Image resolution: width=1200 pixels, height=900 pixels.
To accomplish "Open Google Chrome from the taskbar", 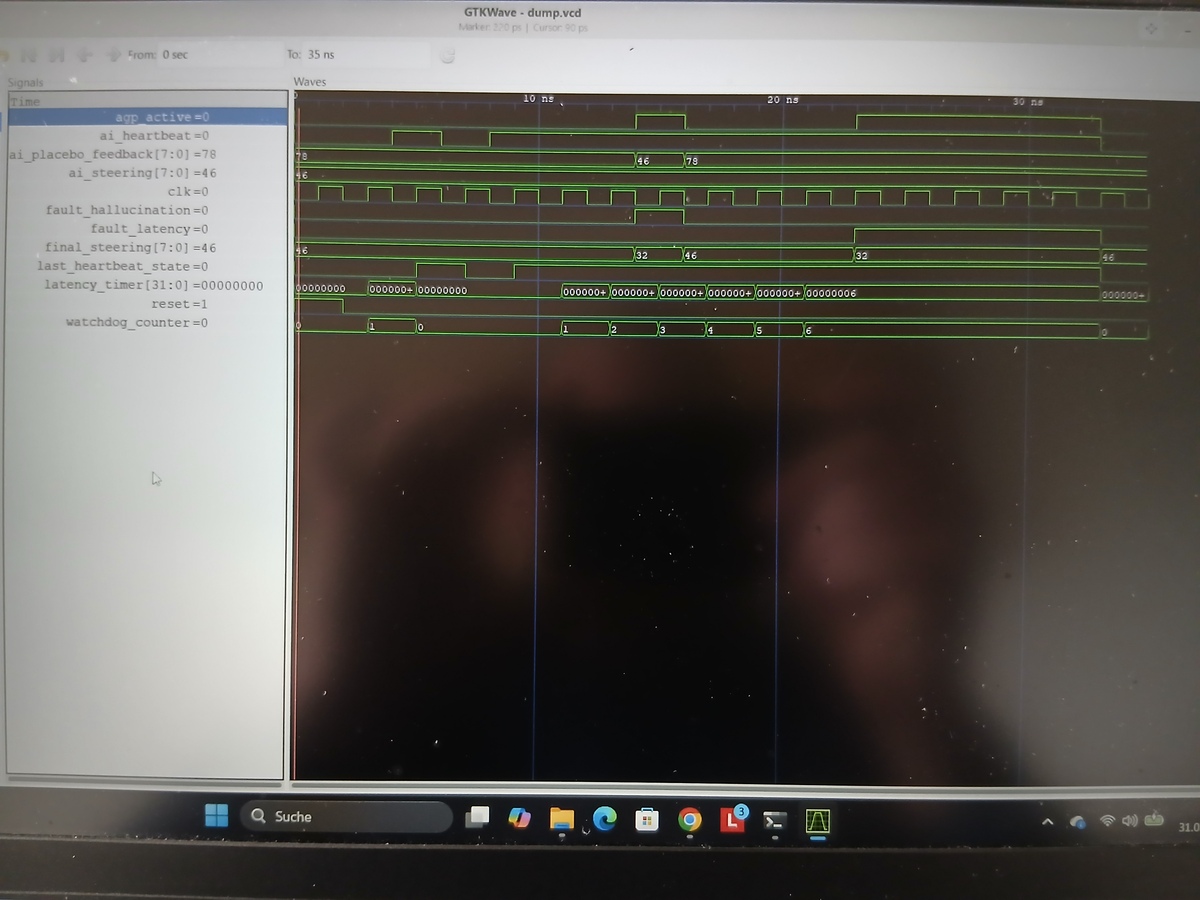I will tap(689, 820).
